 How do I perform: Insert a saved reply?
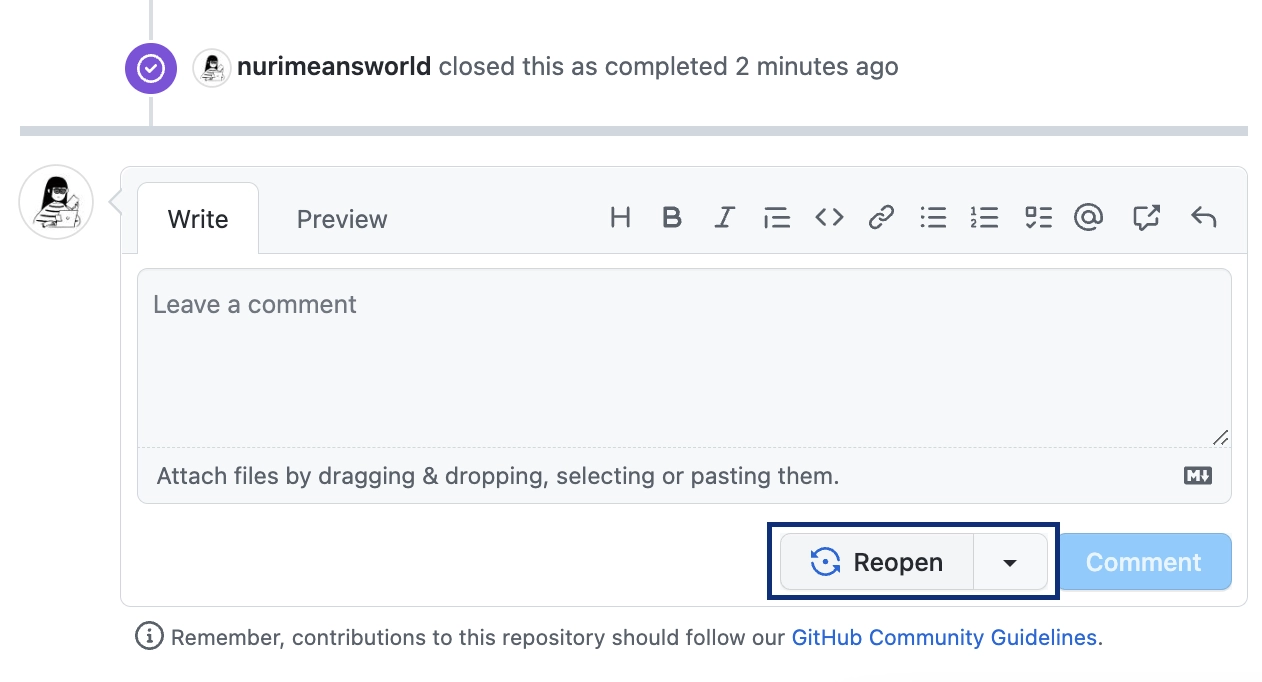(1203, 217)
